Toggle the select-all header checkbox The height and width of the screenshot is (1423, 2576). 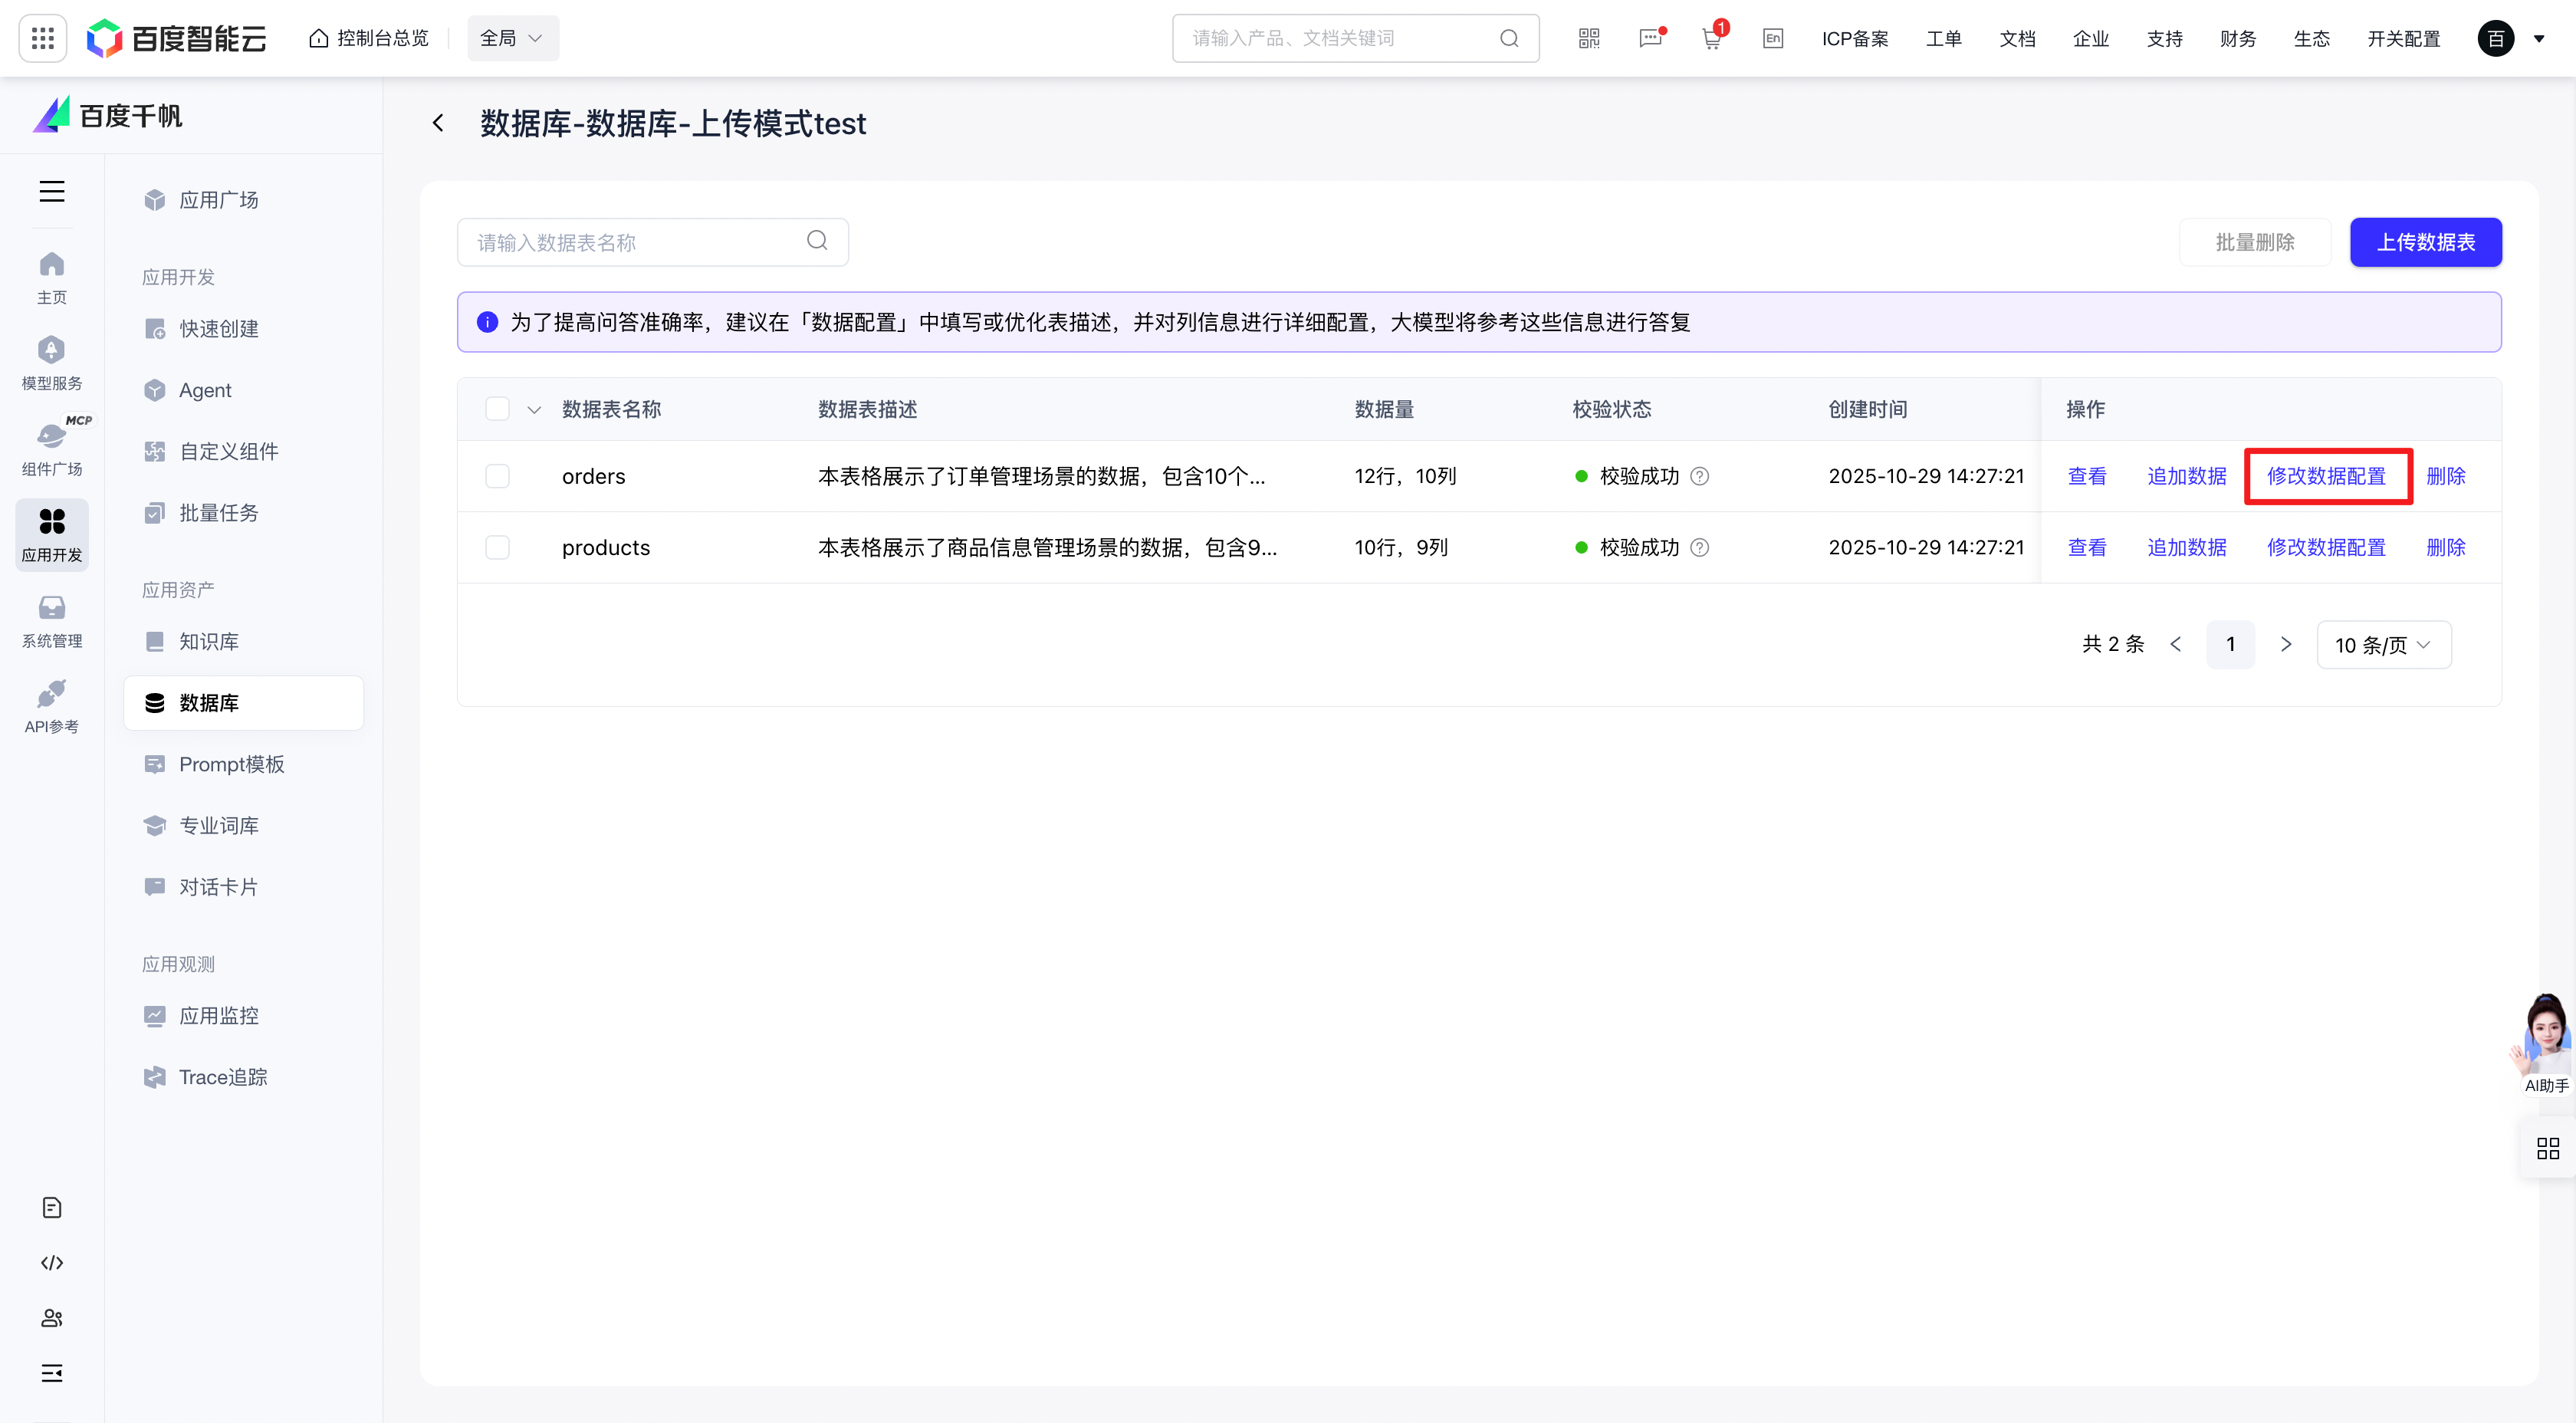point(497,409)
